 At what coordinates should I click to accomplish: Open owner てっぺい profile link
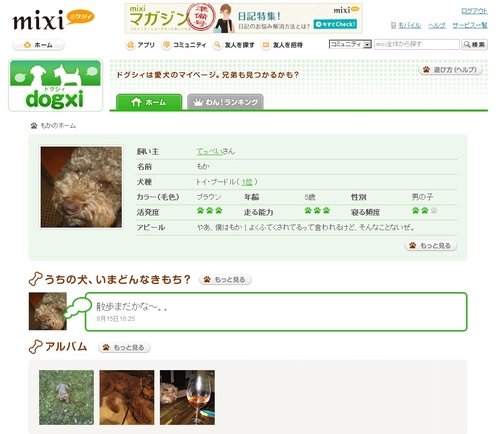coord(209,151)
